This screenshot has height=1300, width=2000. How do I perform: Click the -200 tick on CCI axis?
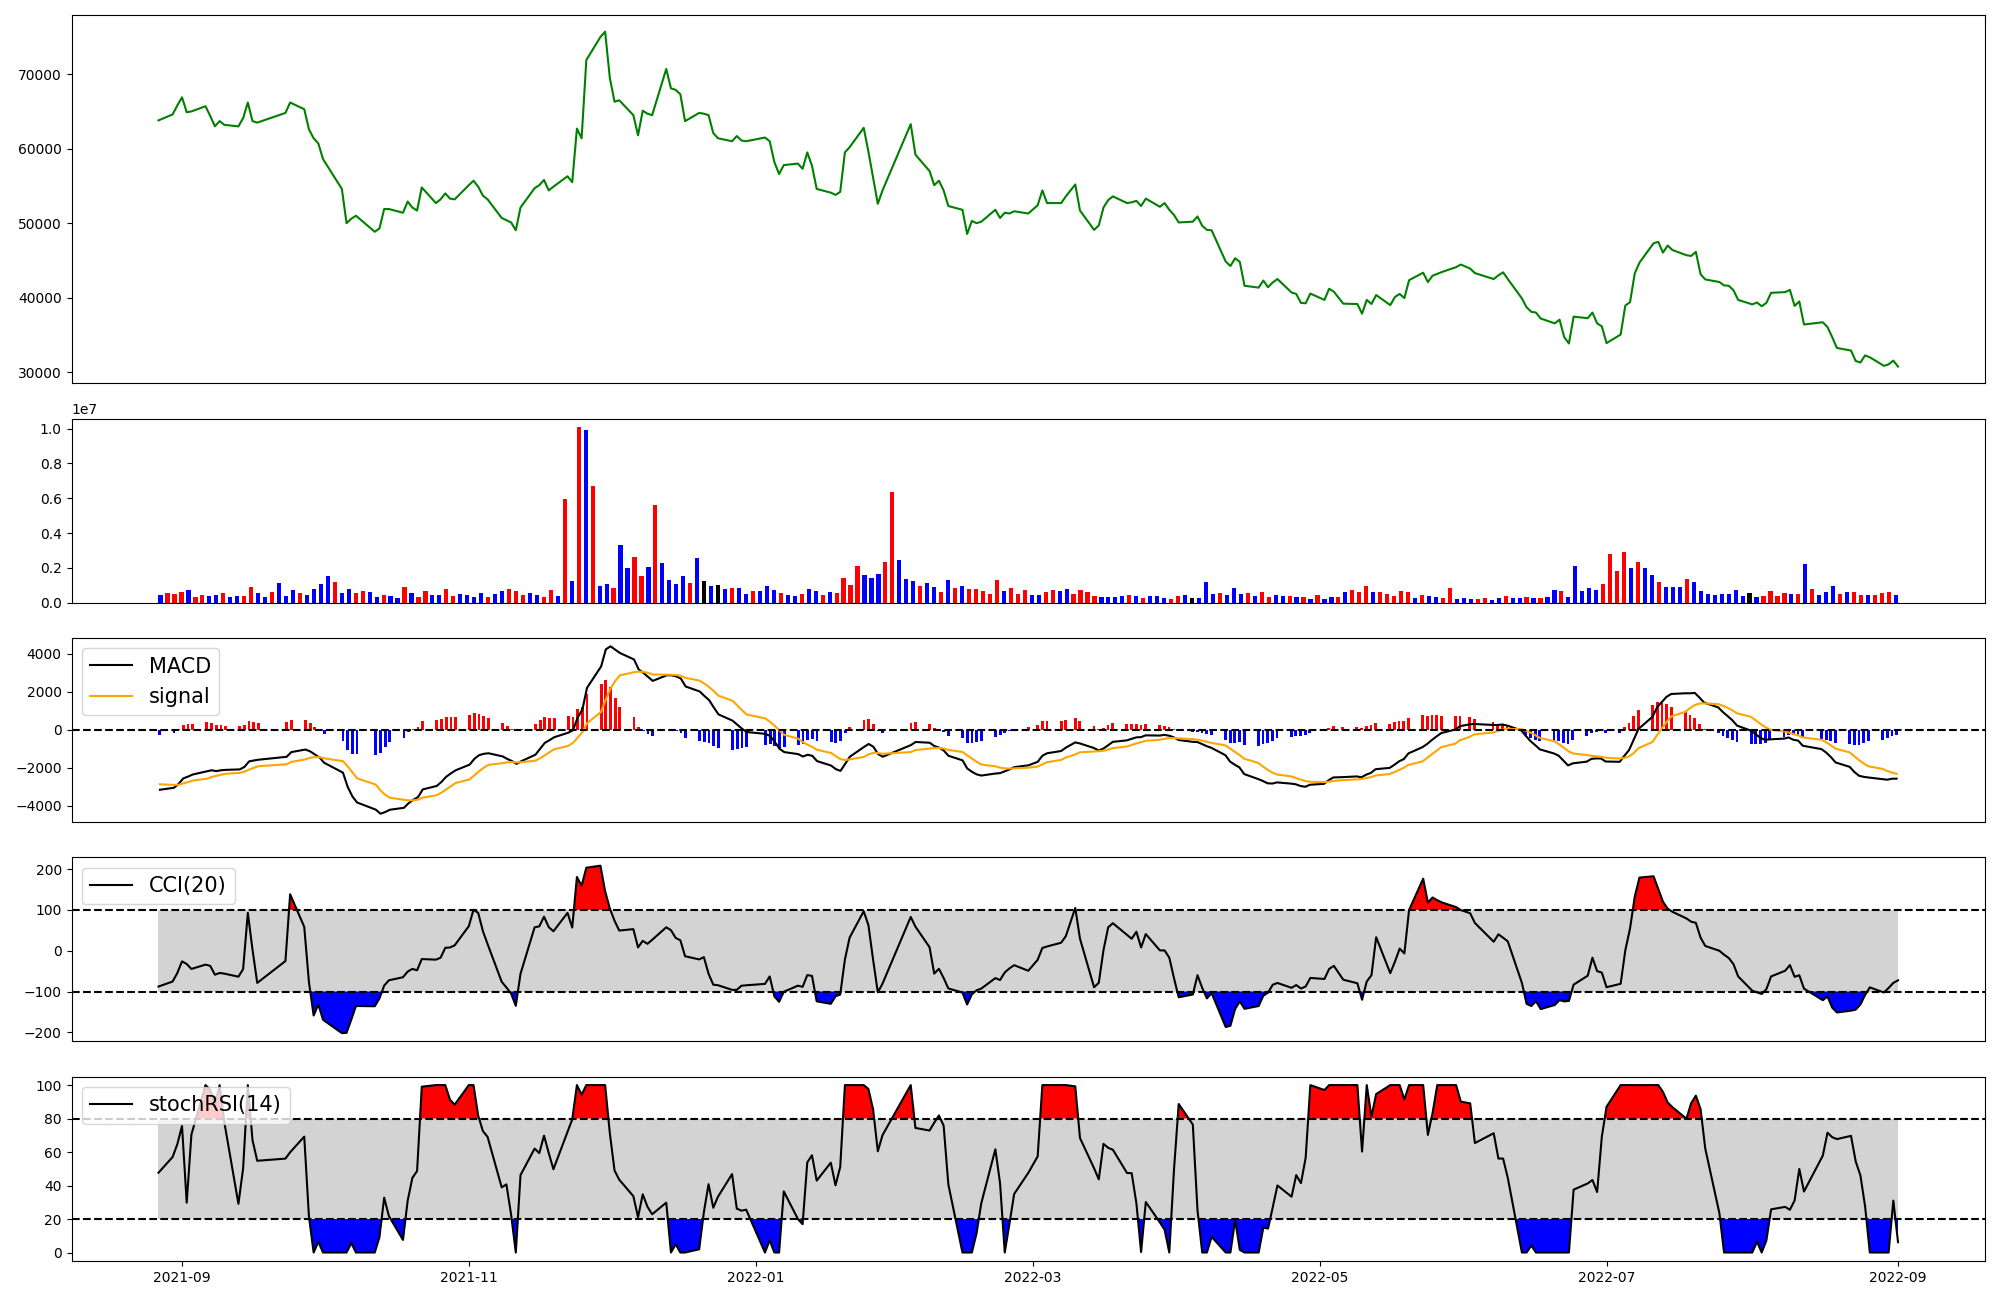tap(42, 1033)
